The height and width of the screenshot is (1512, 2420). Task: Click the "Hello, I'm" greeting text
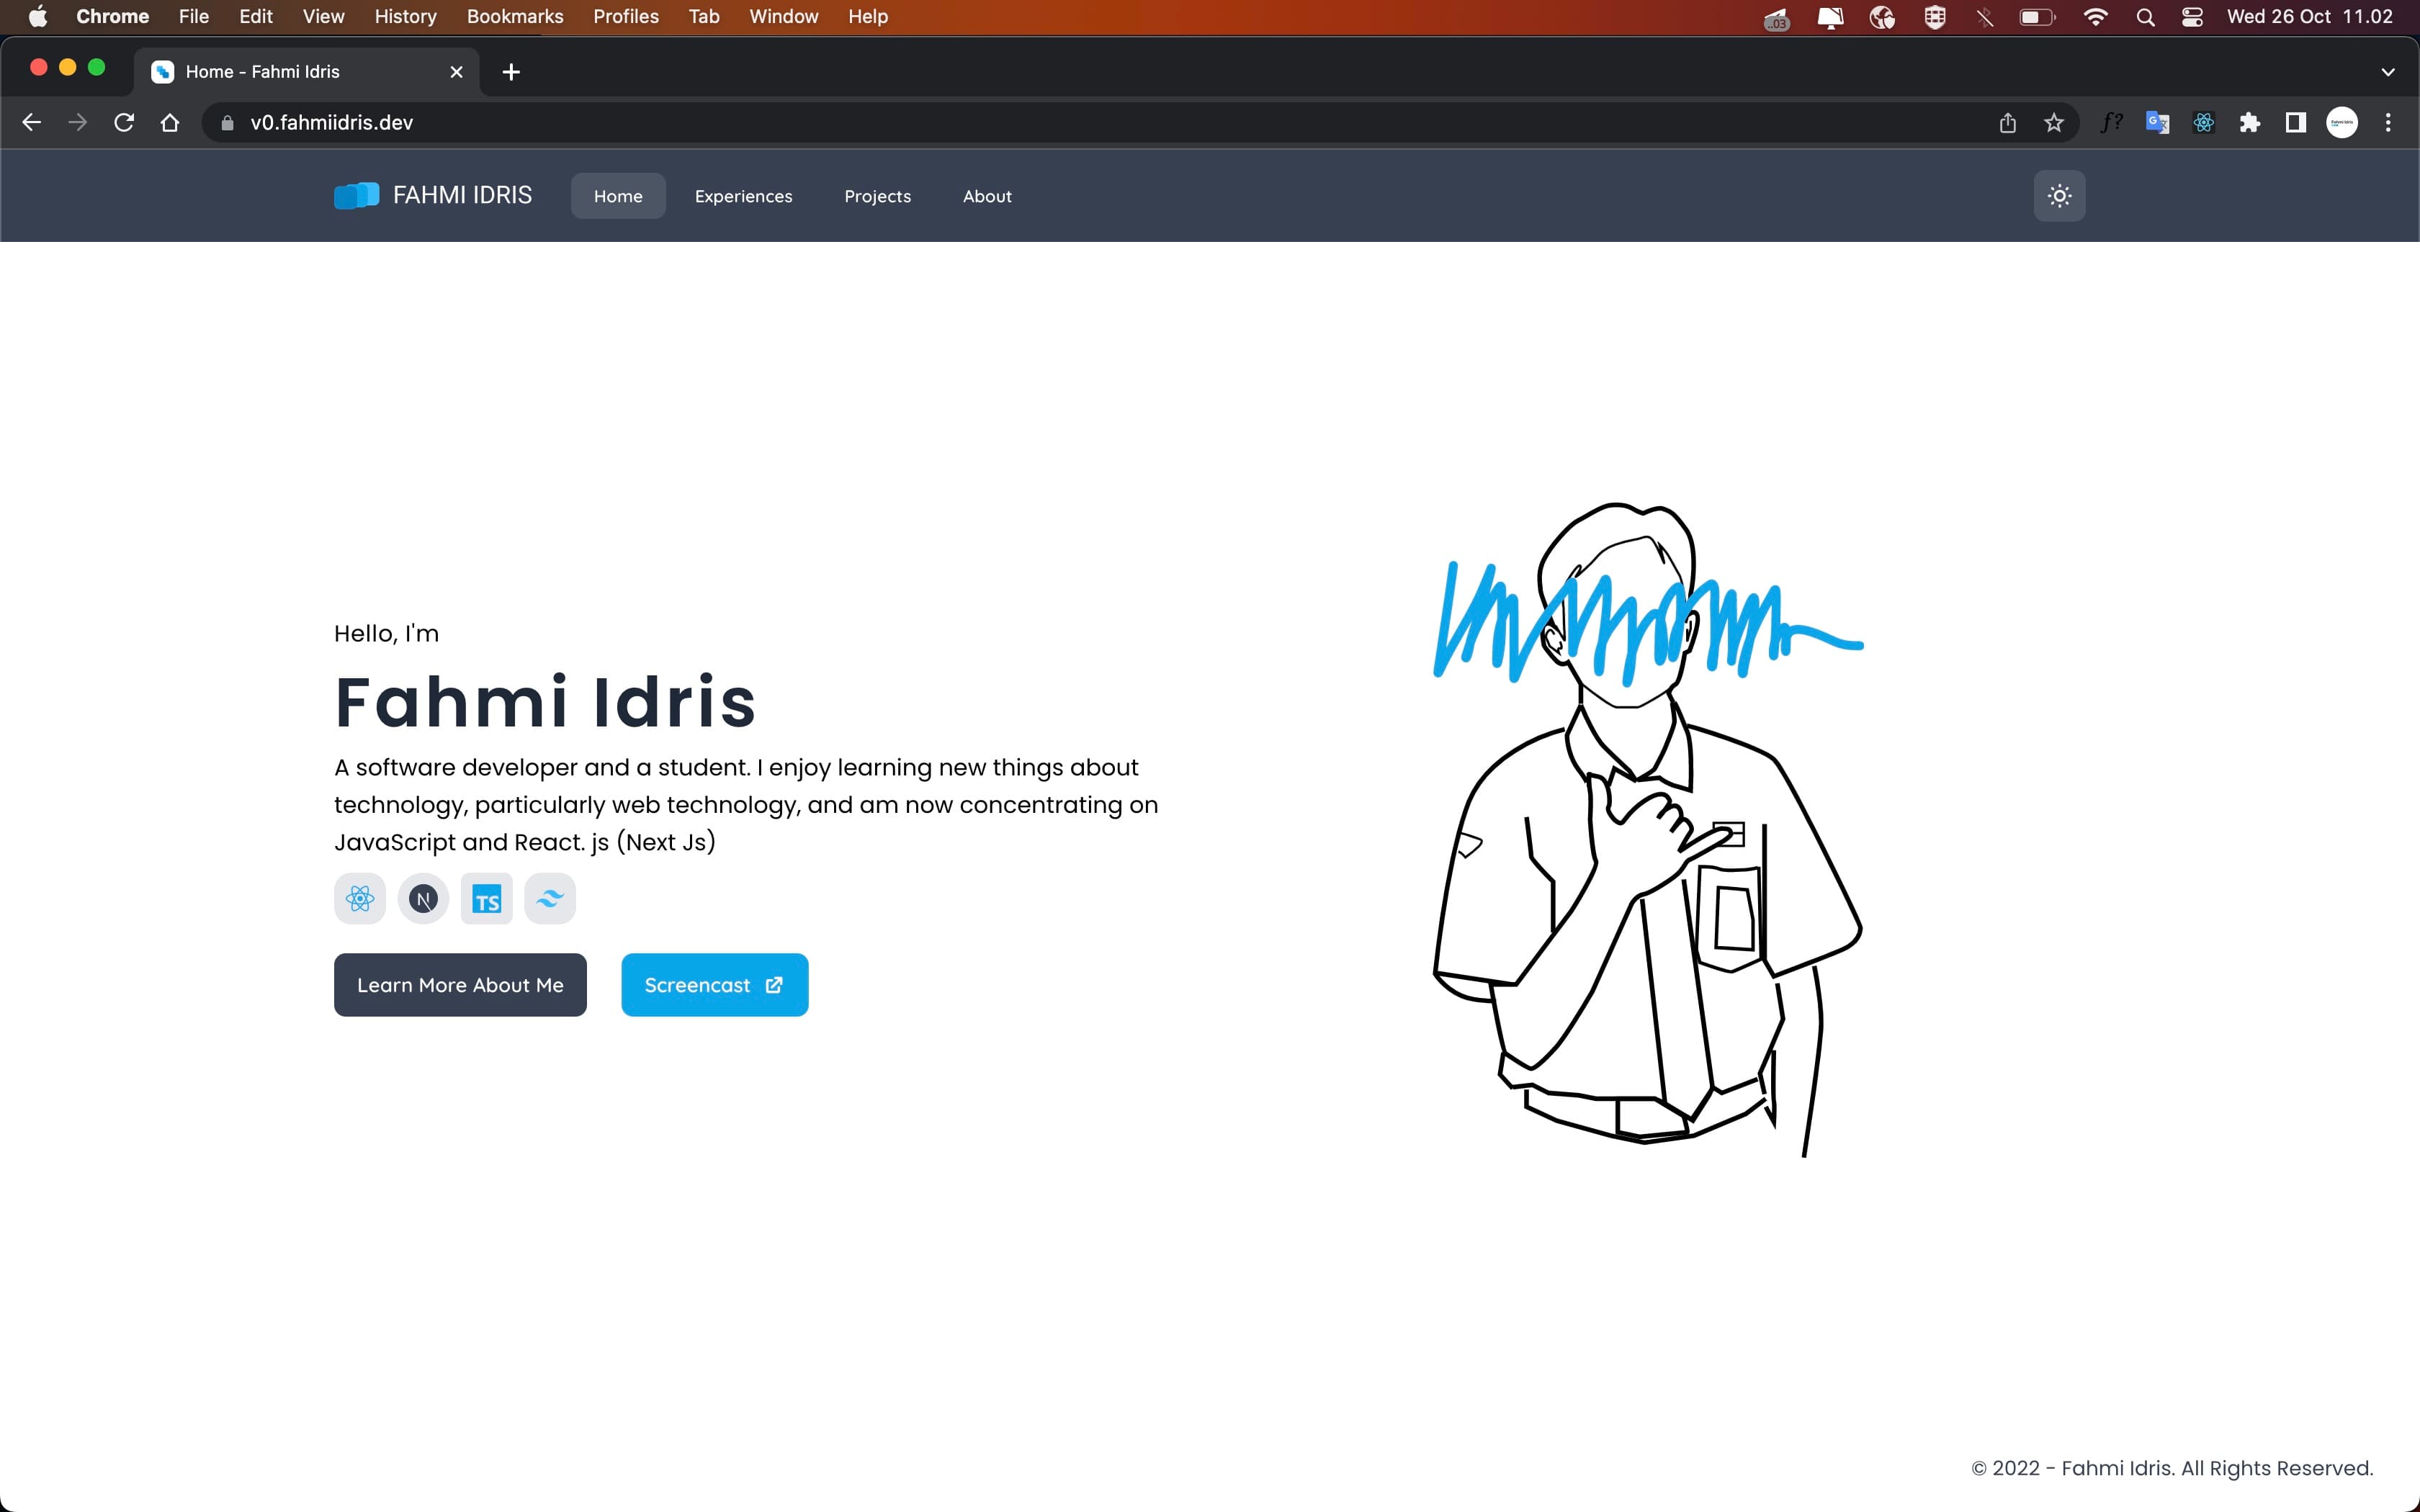386,633
